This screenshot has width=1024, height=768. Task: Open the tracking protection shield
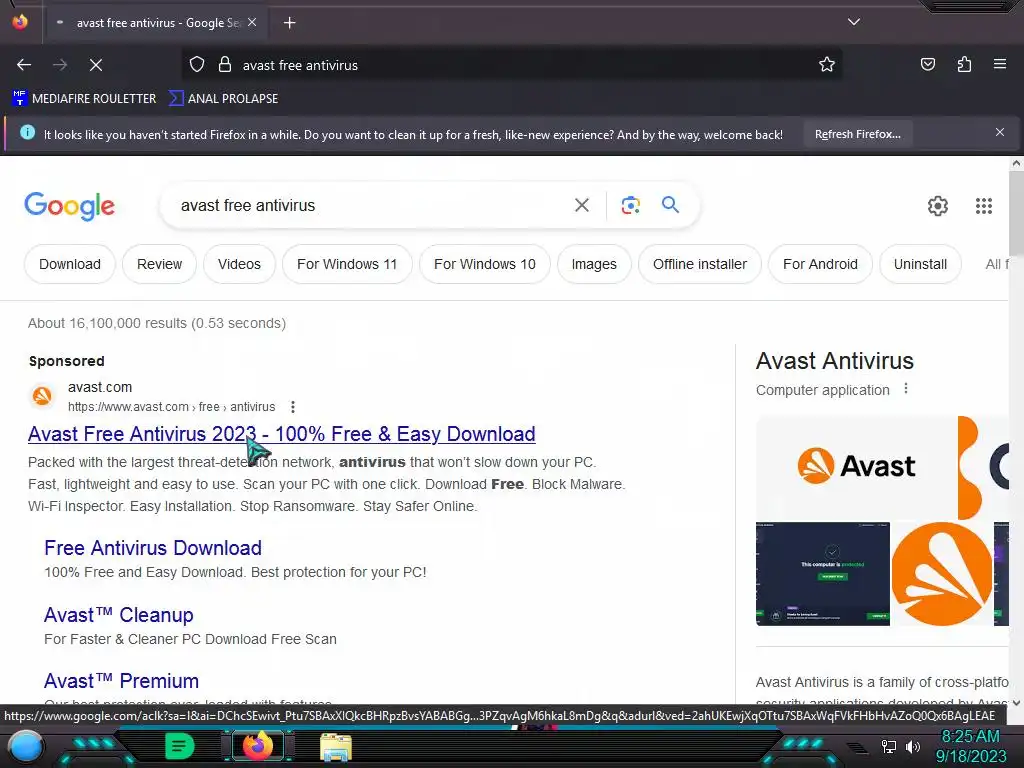pyautogui.click(x=197, y=65)
